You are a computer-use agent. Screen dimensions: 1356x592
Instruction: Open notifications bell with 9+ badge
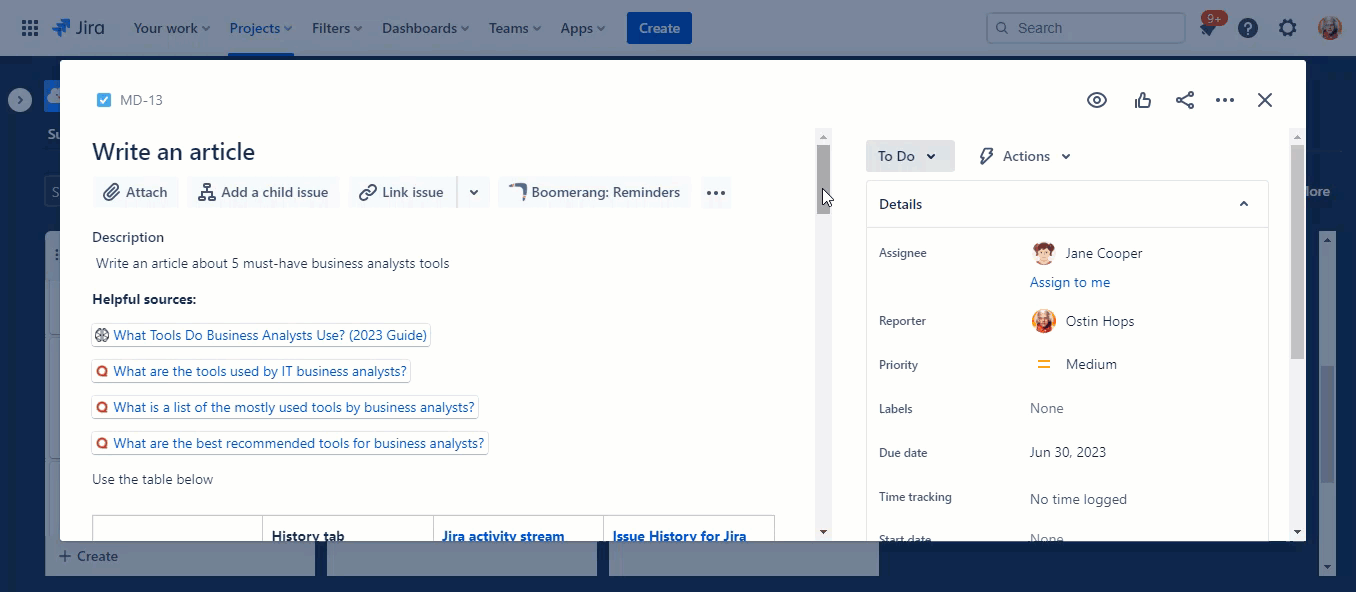pyautogui.click(x=1209, y=27)
